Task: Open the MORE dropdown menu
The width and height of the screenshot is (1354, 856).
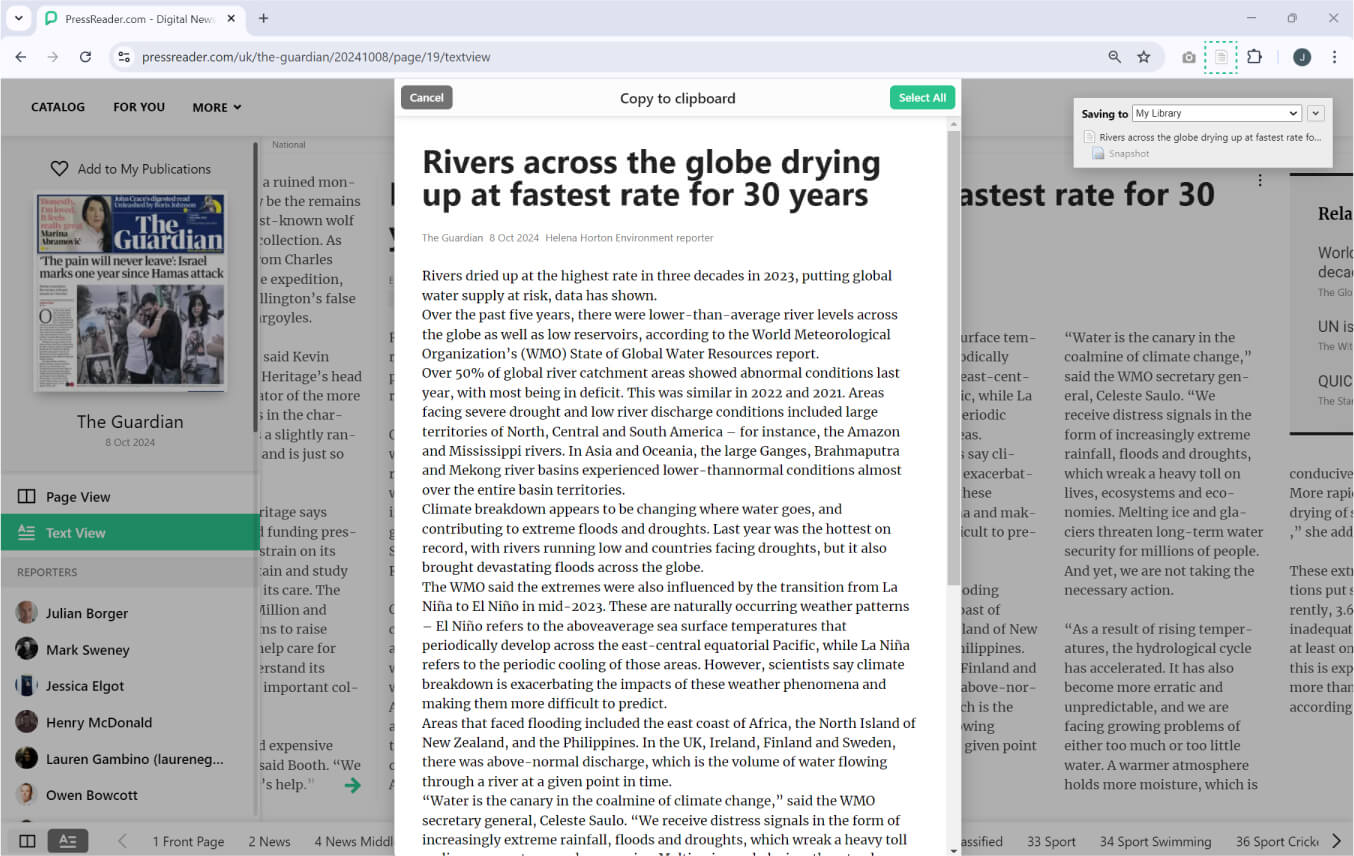Action: pyautogui.click(x=216, y=107)
